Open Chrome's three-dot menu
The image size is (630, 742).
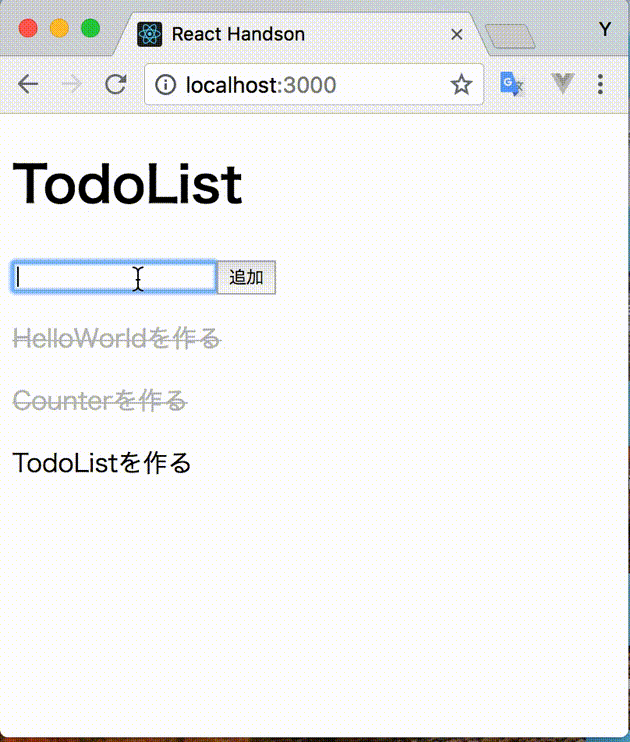600,84
